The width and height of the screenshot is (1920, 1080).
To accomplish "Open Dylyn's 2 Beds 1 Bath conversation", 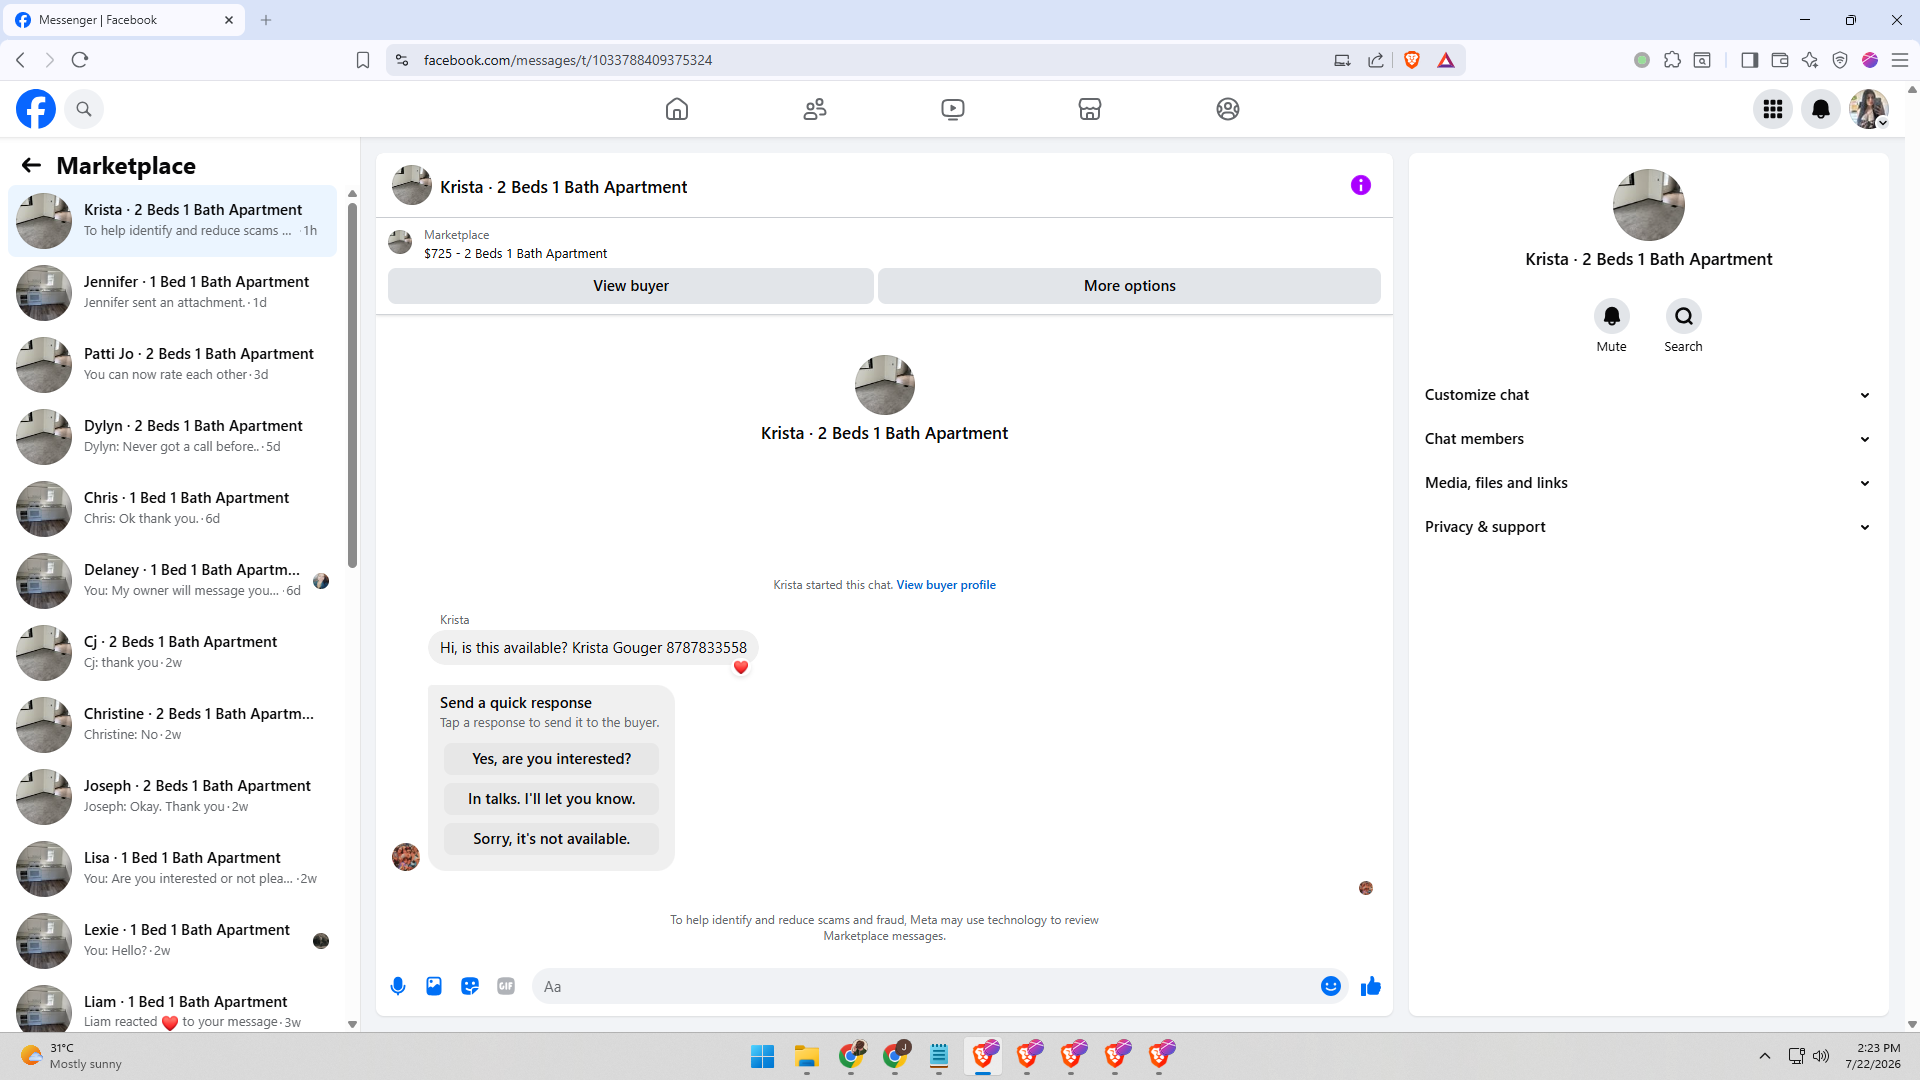I will 173,437.
